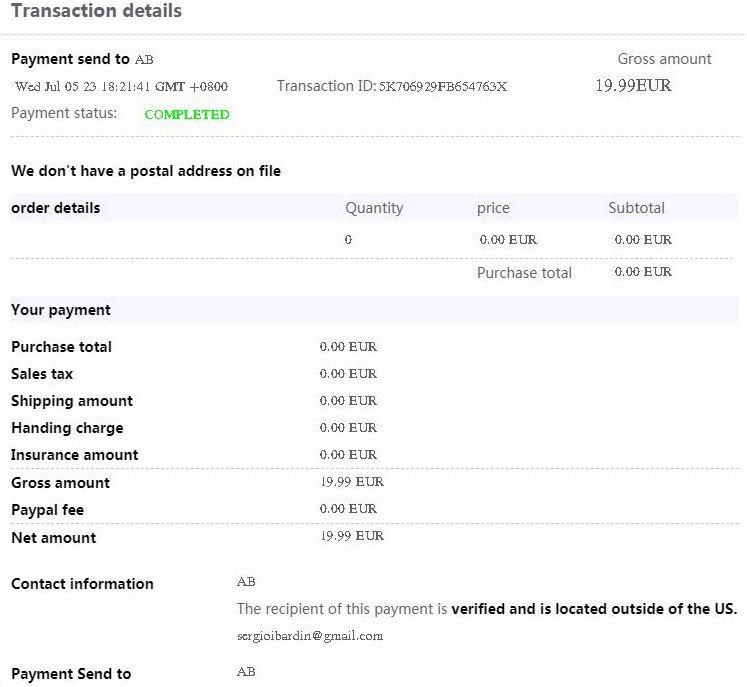Click the postal address notice text
This screenshot has width=747, height=687.
[146, 171]
